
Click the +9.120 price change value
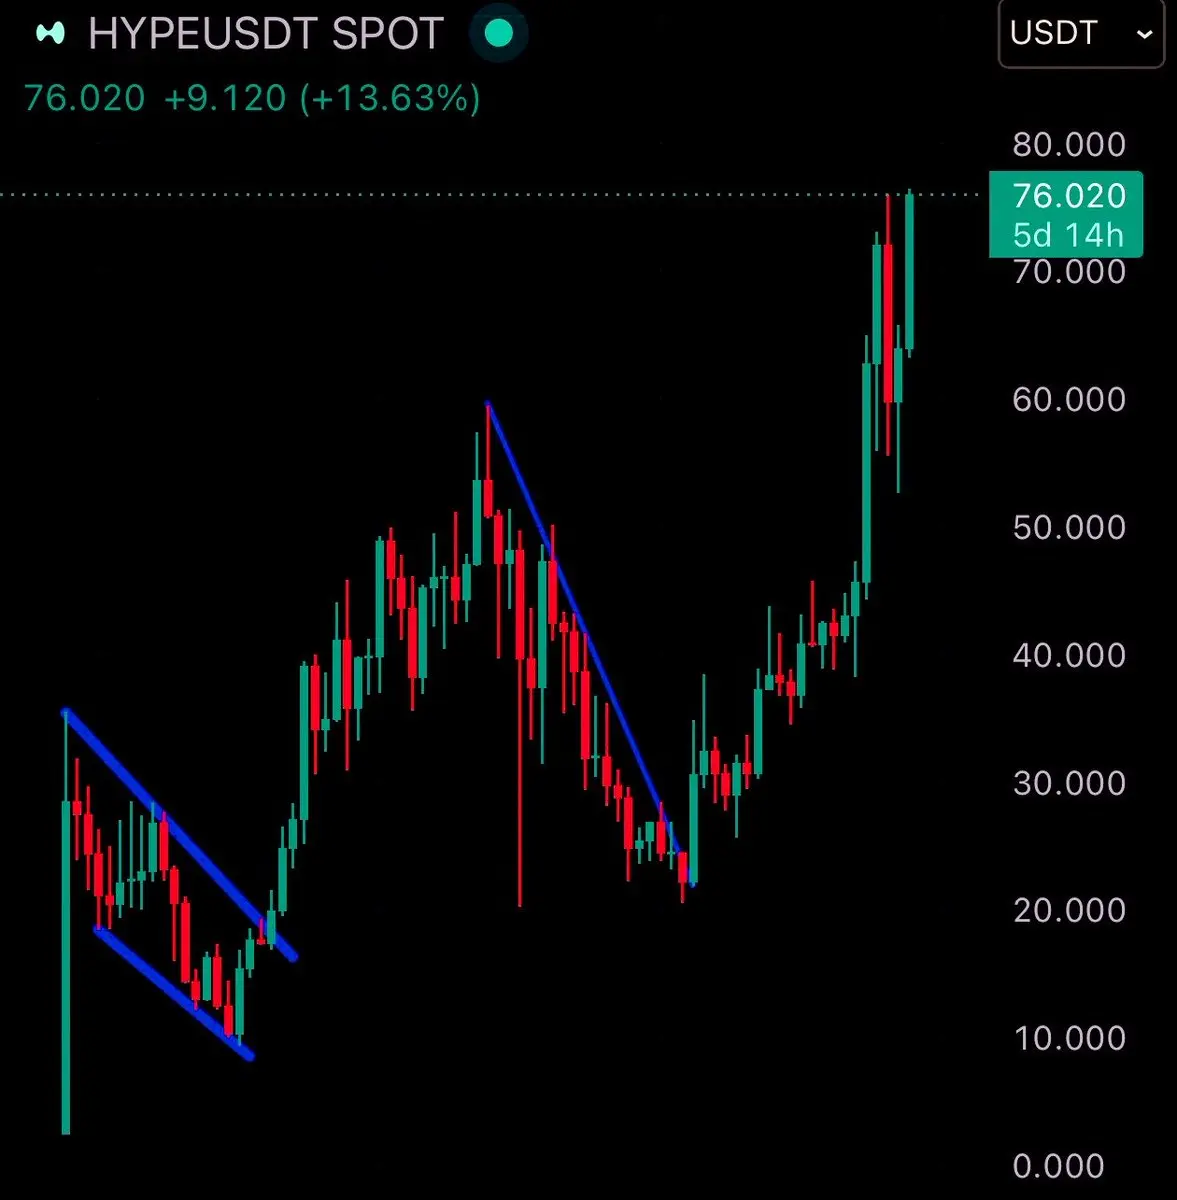[x=224, y=98]
